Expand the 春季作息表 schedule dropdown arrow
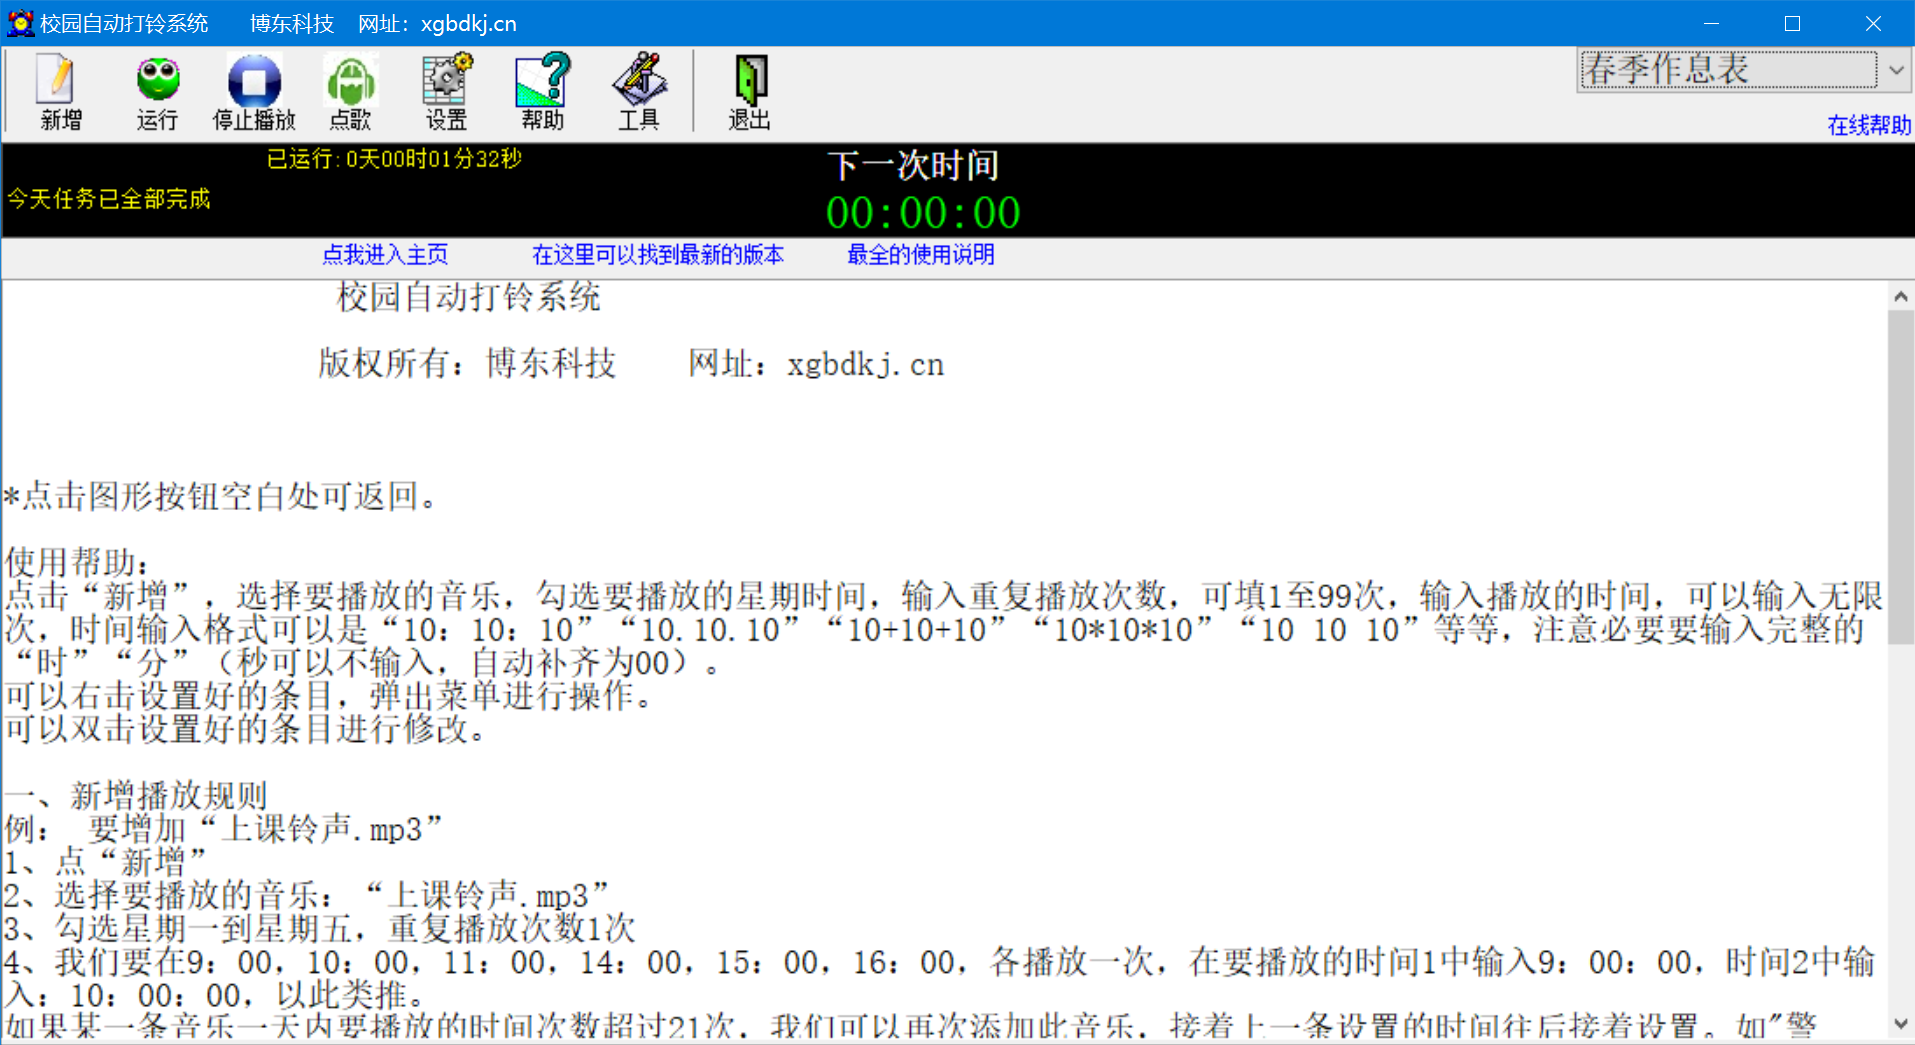This screenshot has width=1915, height=1045. (1896, 70)
